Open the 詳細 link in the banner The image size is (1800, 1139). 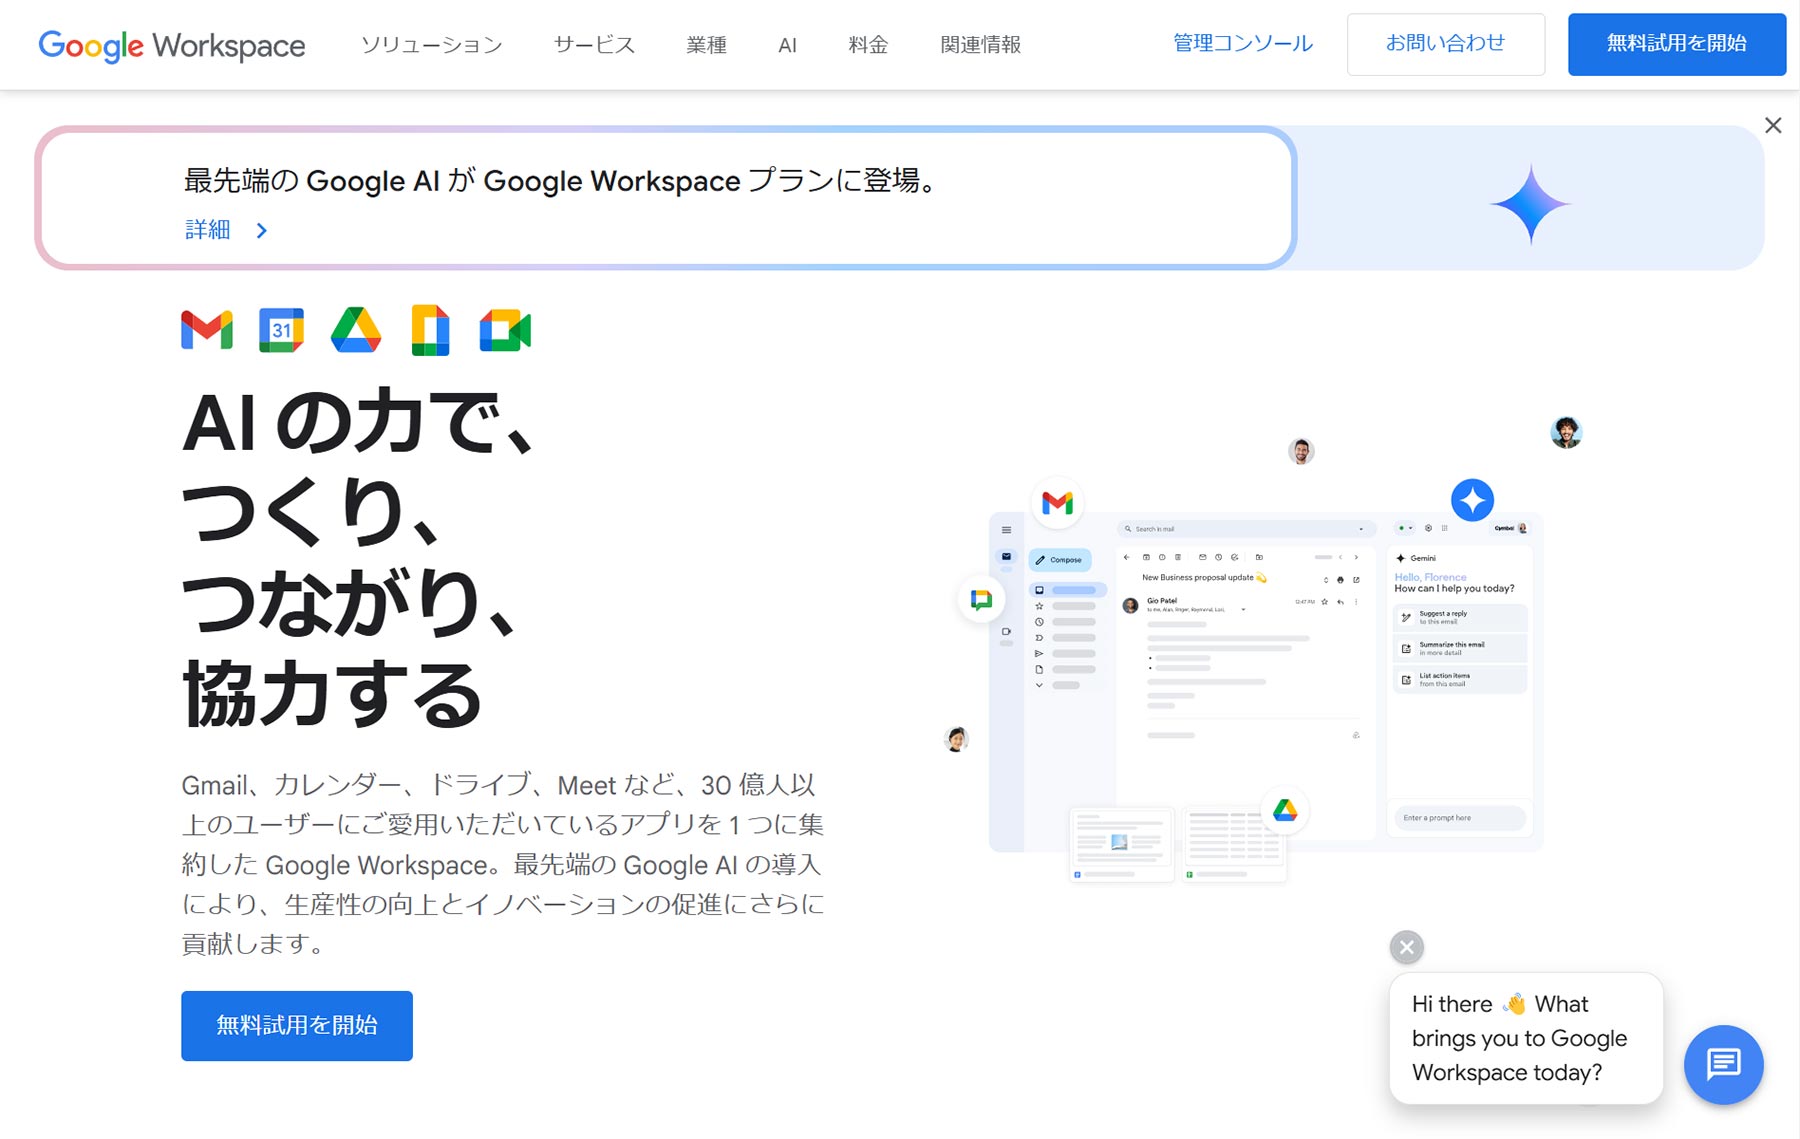point(208,230)
